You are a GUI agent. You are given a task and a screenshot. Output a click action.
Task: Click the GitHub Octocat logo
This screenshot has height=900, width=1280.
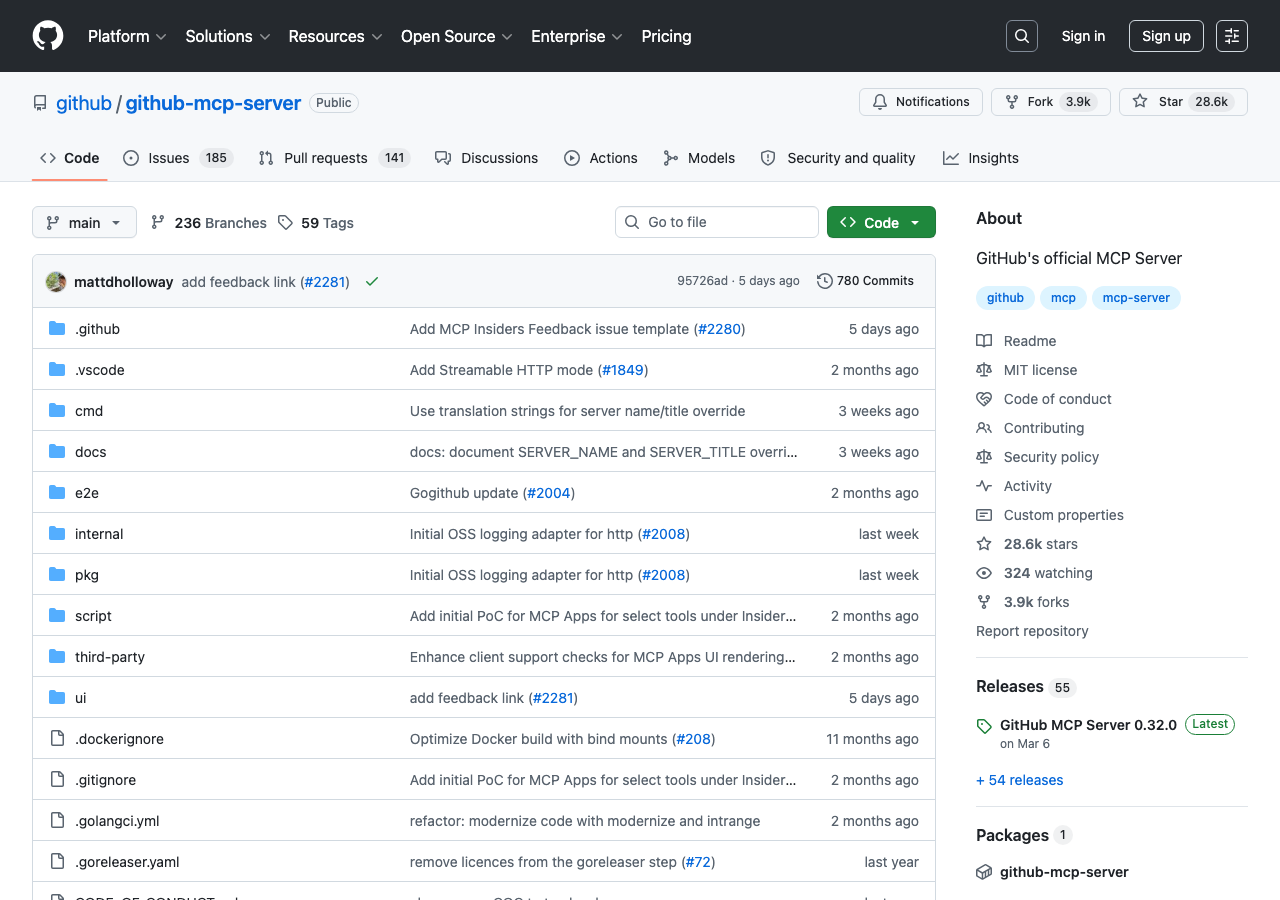pyautogui.click(x=48, y=36)
